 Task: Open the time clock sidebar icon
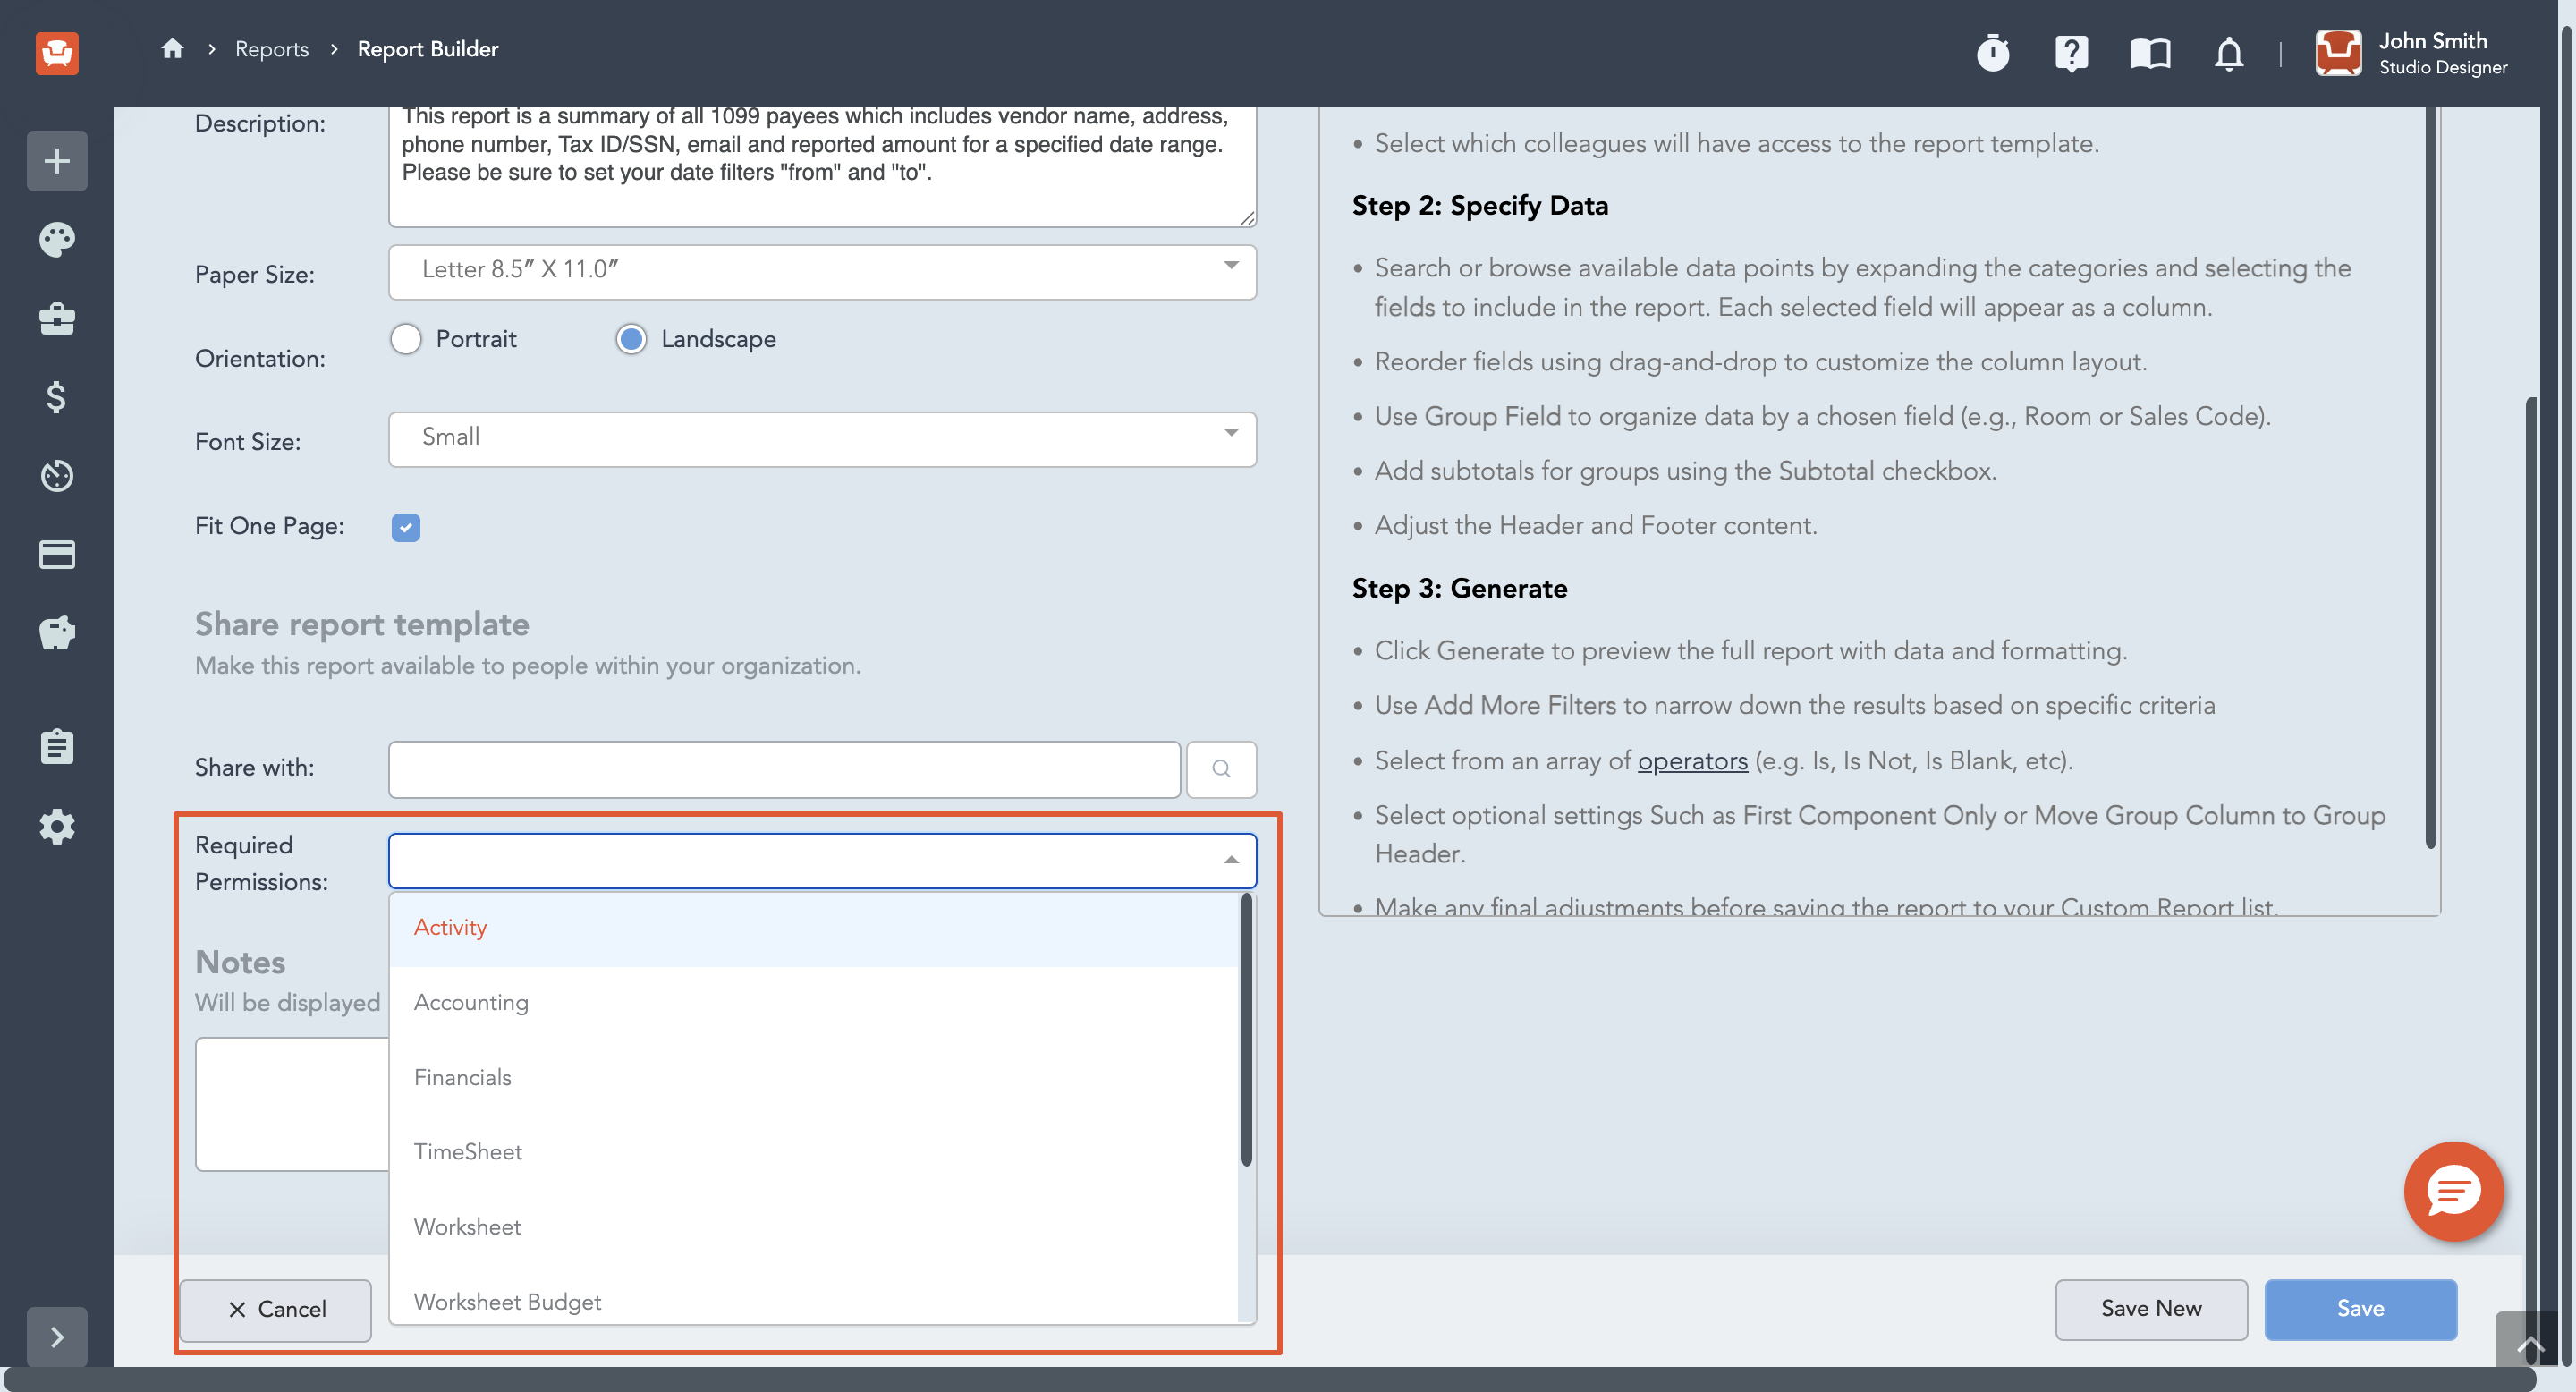coord(57,475)
